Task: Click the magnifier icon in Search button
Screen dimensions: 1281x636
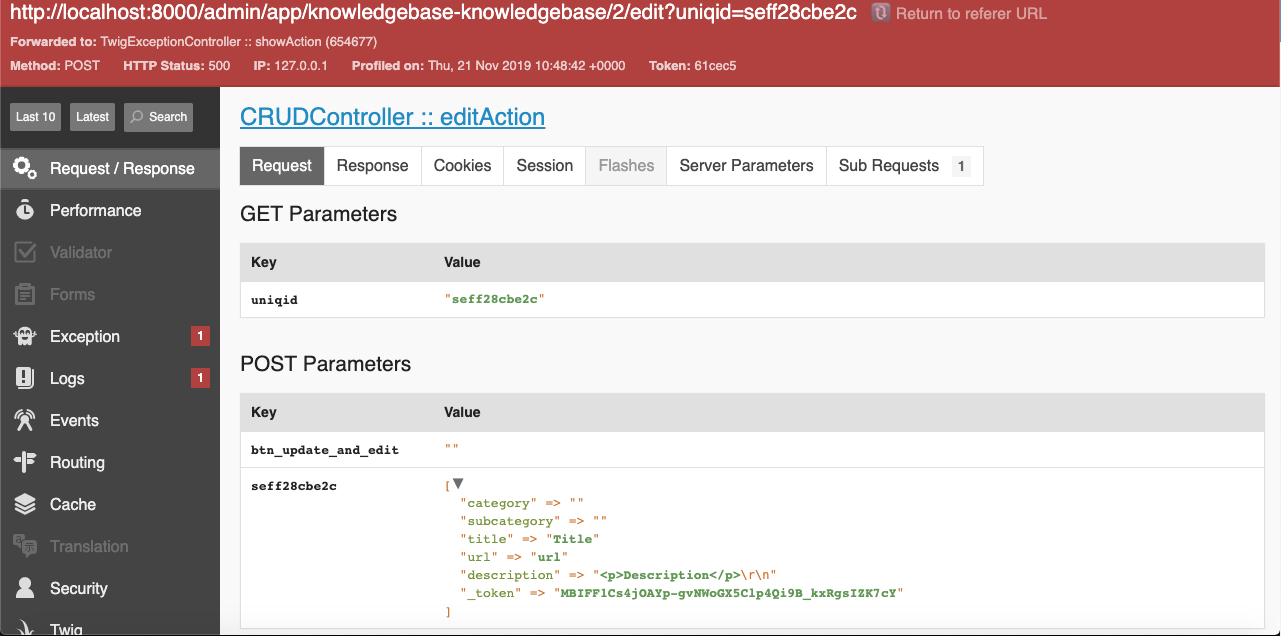Action: (137, 117)
